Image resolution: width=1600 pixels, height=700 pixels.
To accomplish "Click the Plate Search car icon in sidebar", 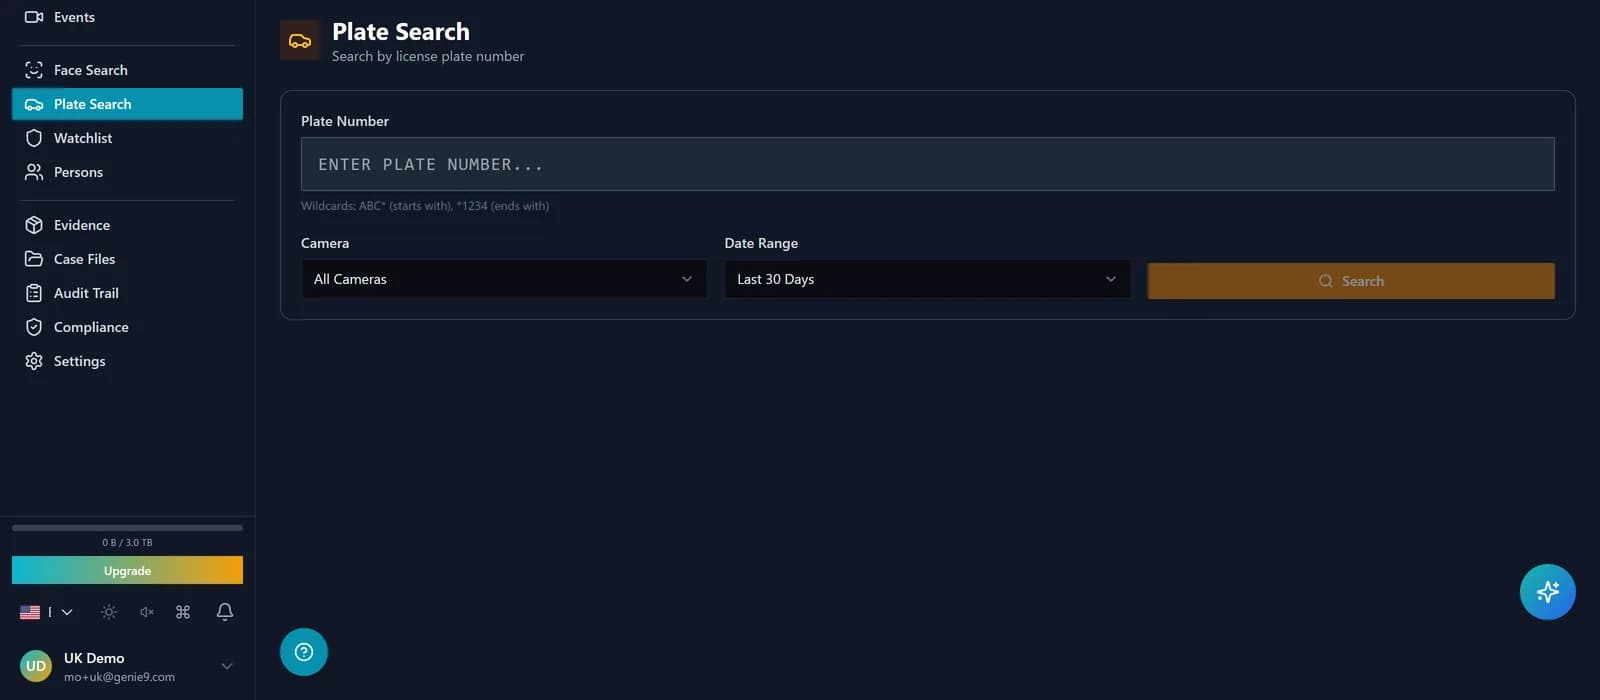I will (34, 104).
